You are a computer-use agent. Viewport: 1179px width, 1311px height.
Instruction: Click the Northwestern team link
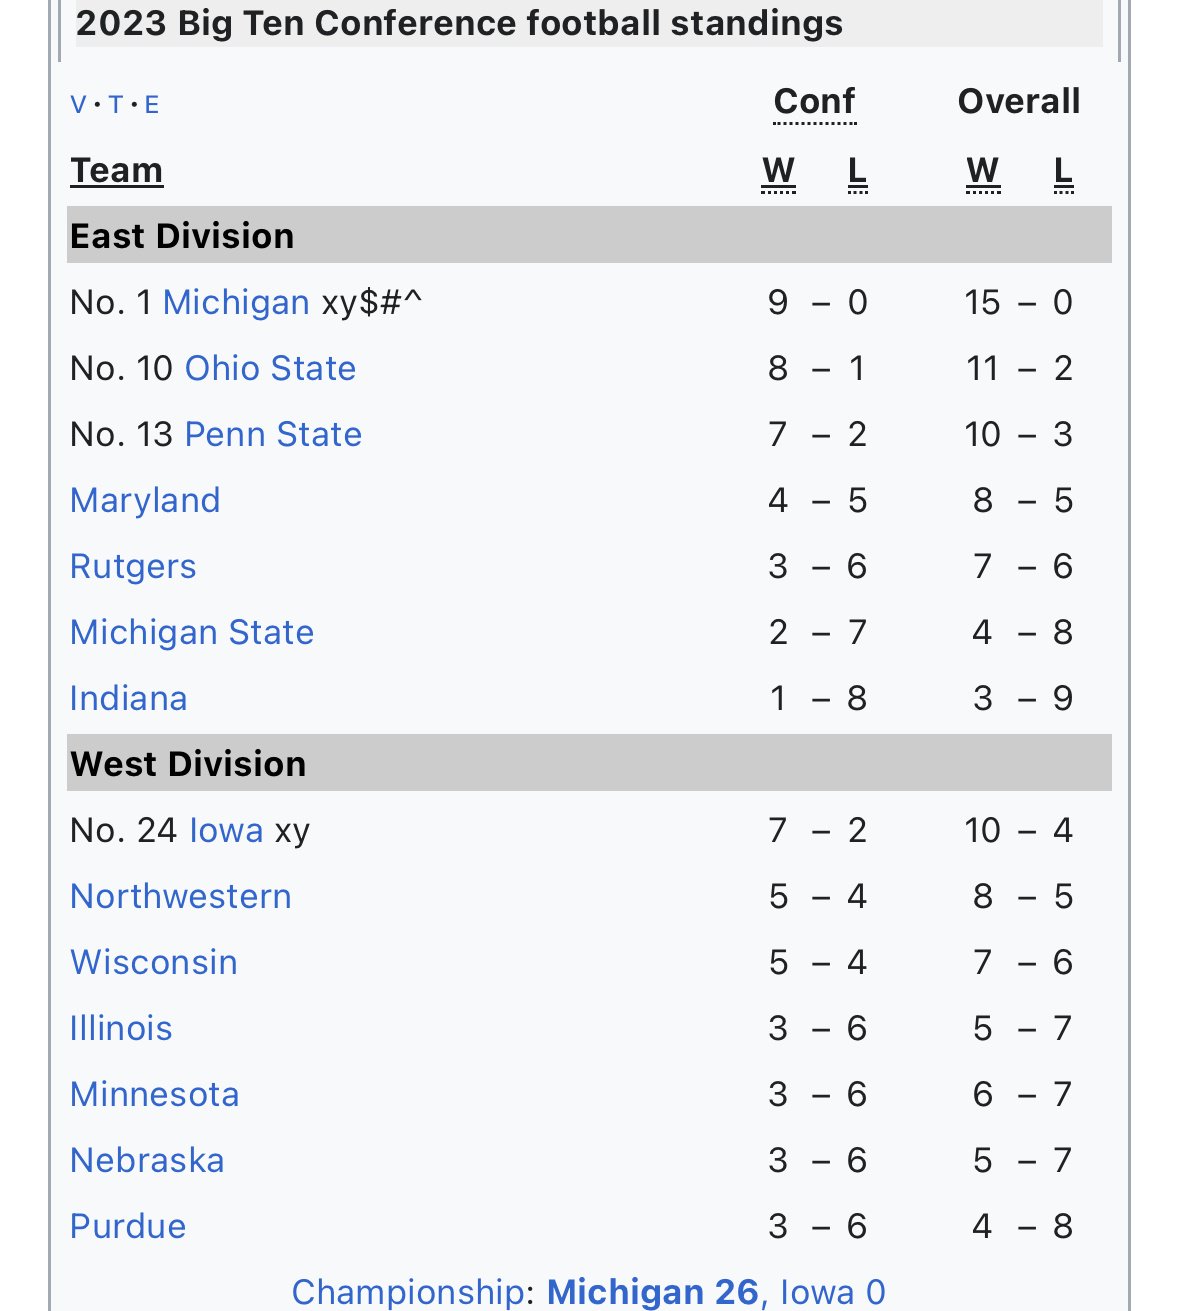tap(180, 896)
